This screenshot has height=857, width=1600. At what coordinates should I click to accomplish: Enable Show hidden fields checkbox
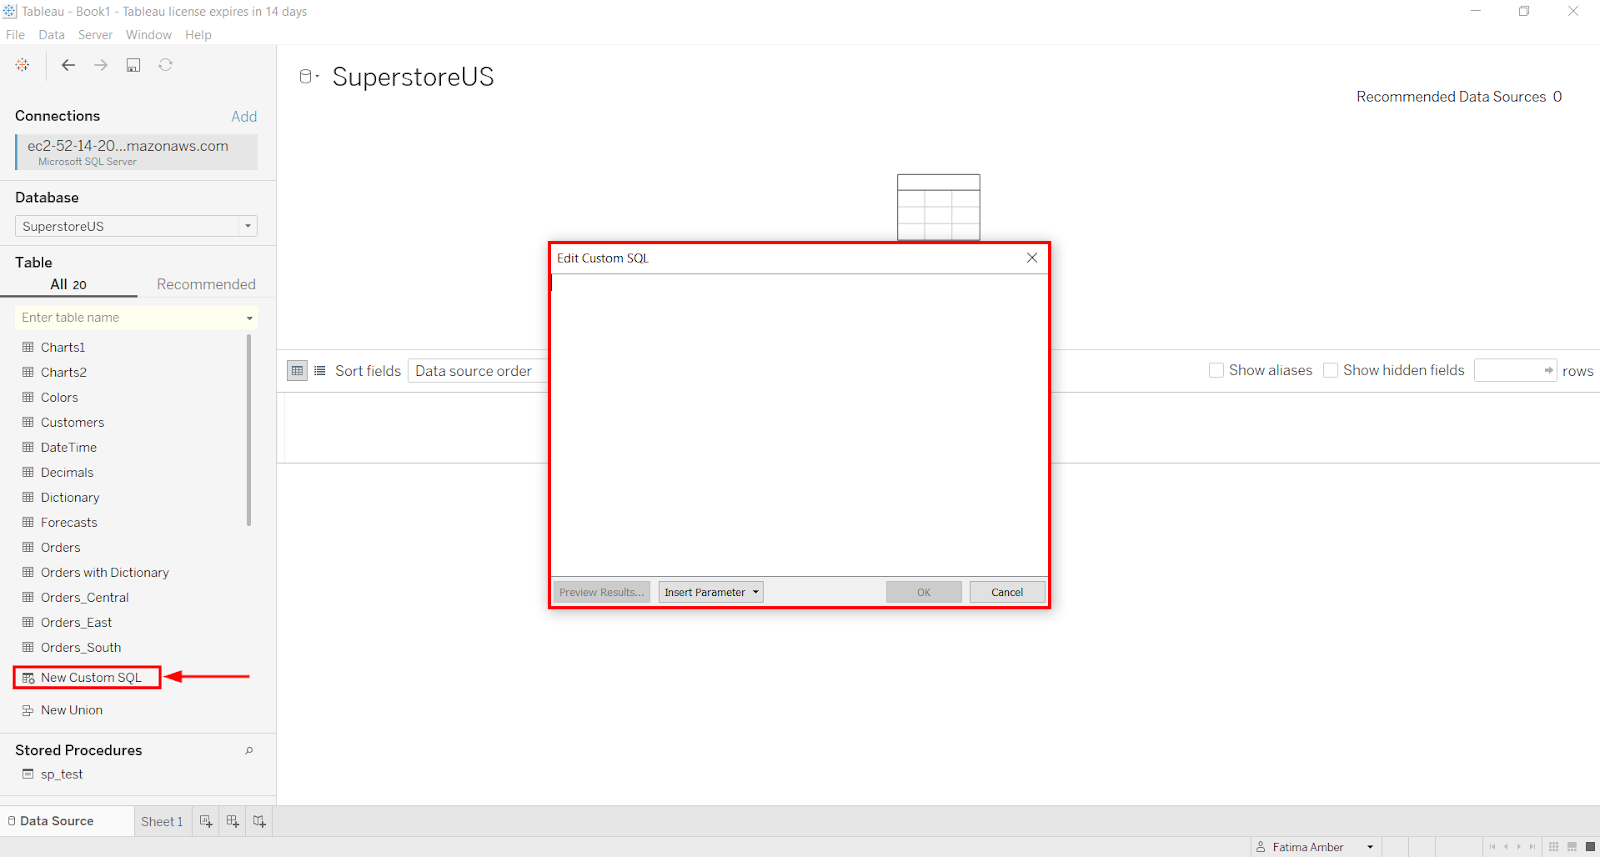pos(1330,370)
